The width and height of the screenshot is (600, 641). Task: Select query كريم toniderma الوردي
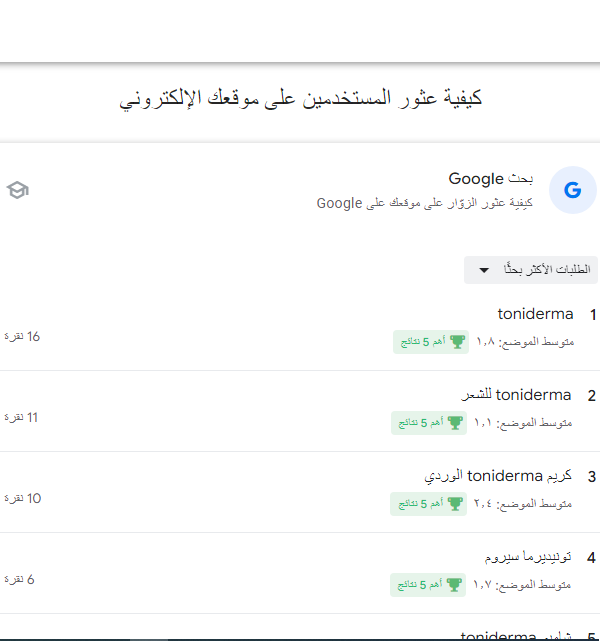[498, 476]
